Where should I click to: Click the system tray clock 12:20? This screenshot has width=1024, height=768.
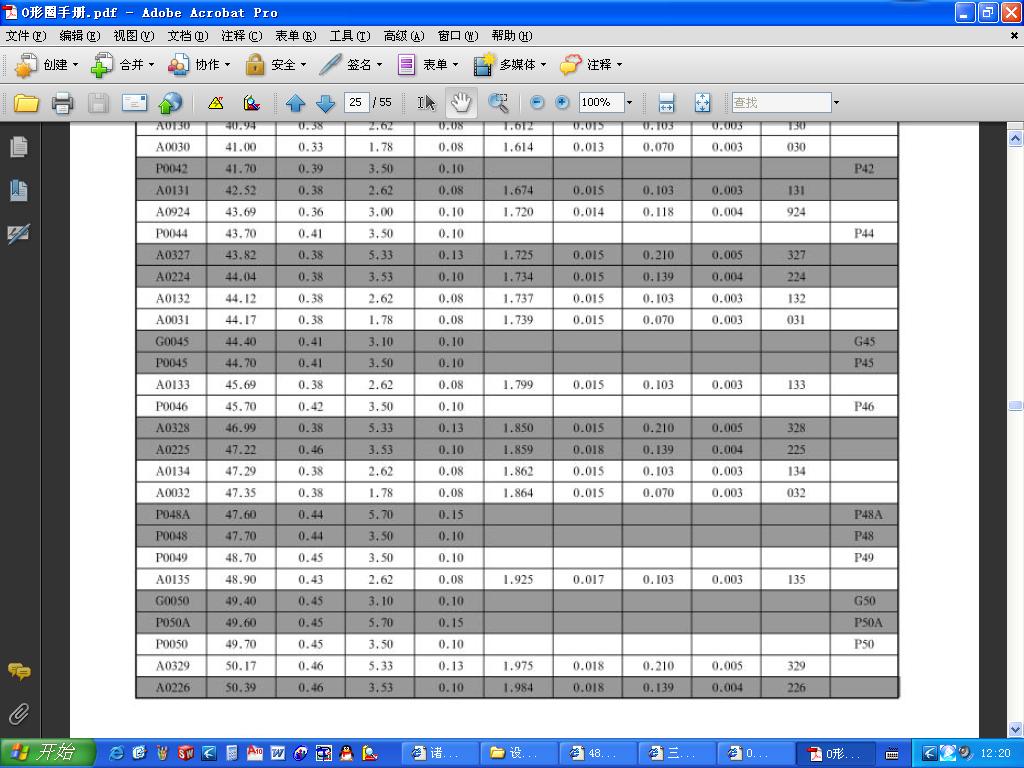pyautogui.click(x=995, y=753)
